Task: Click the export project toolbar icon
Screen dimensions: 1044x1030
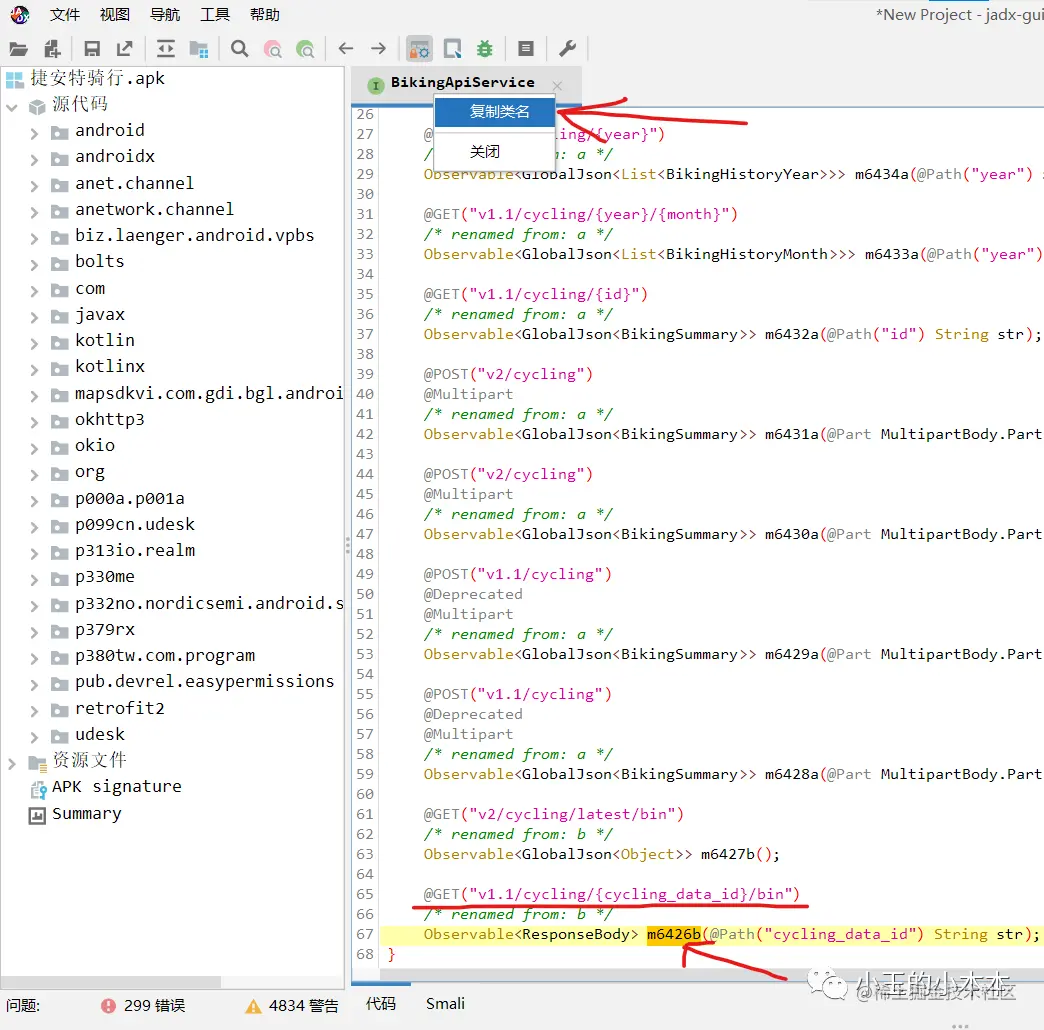Action: coord(125,49)
